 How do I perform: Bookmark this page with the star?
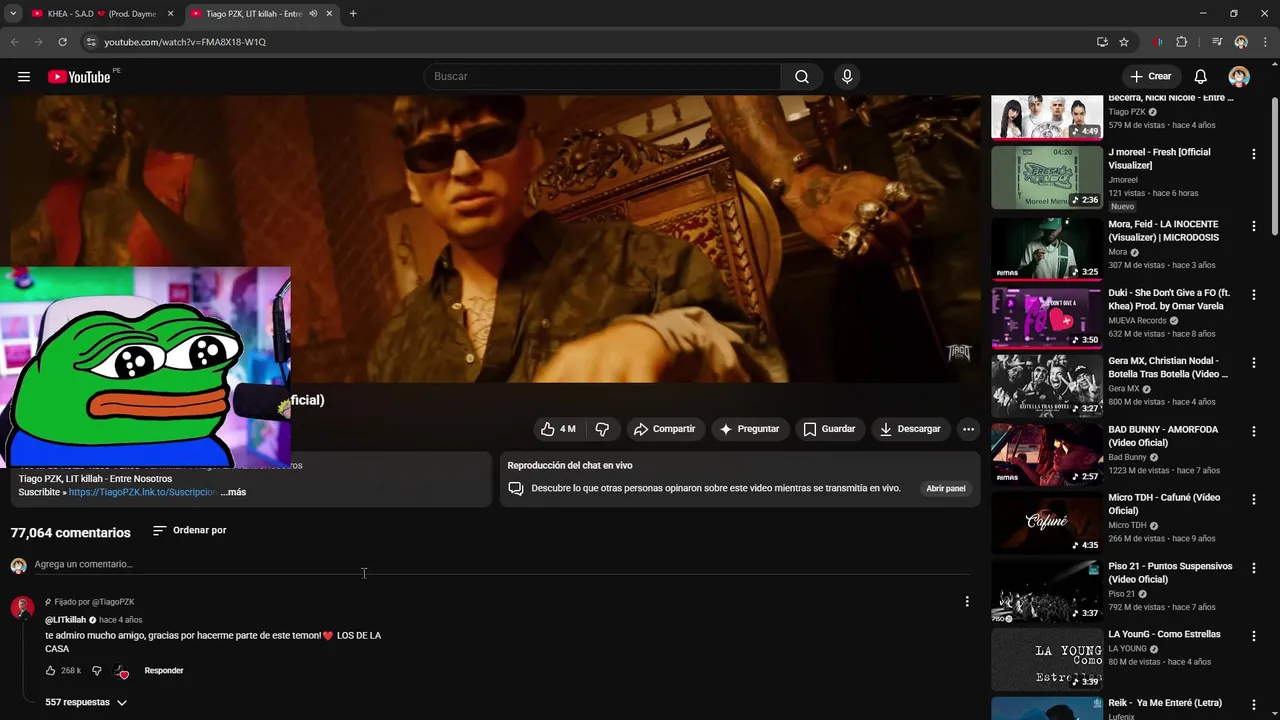tap(1124, 42)
